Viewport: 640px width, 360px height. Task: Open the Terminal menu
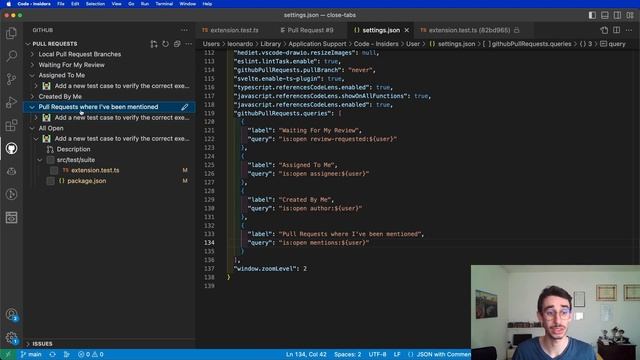point(164,4)
